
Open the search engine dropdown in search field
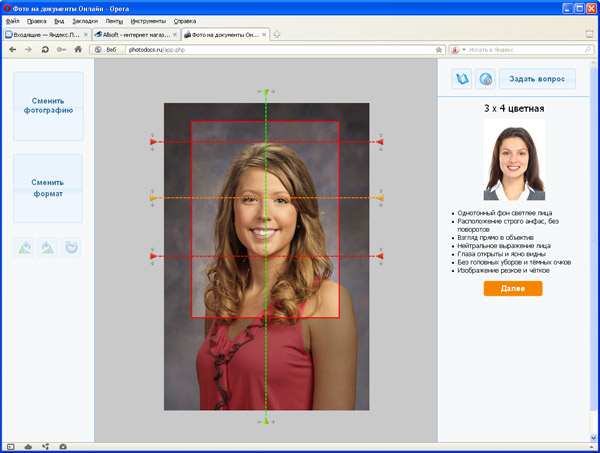point(456,49)
